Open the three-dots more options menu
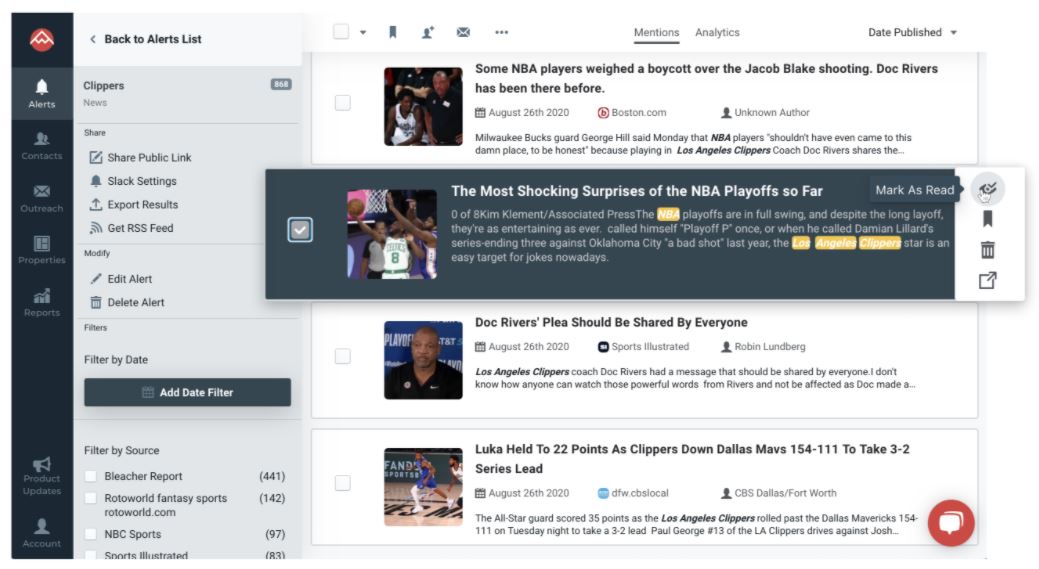 pos(502,32)
